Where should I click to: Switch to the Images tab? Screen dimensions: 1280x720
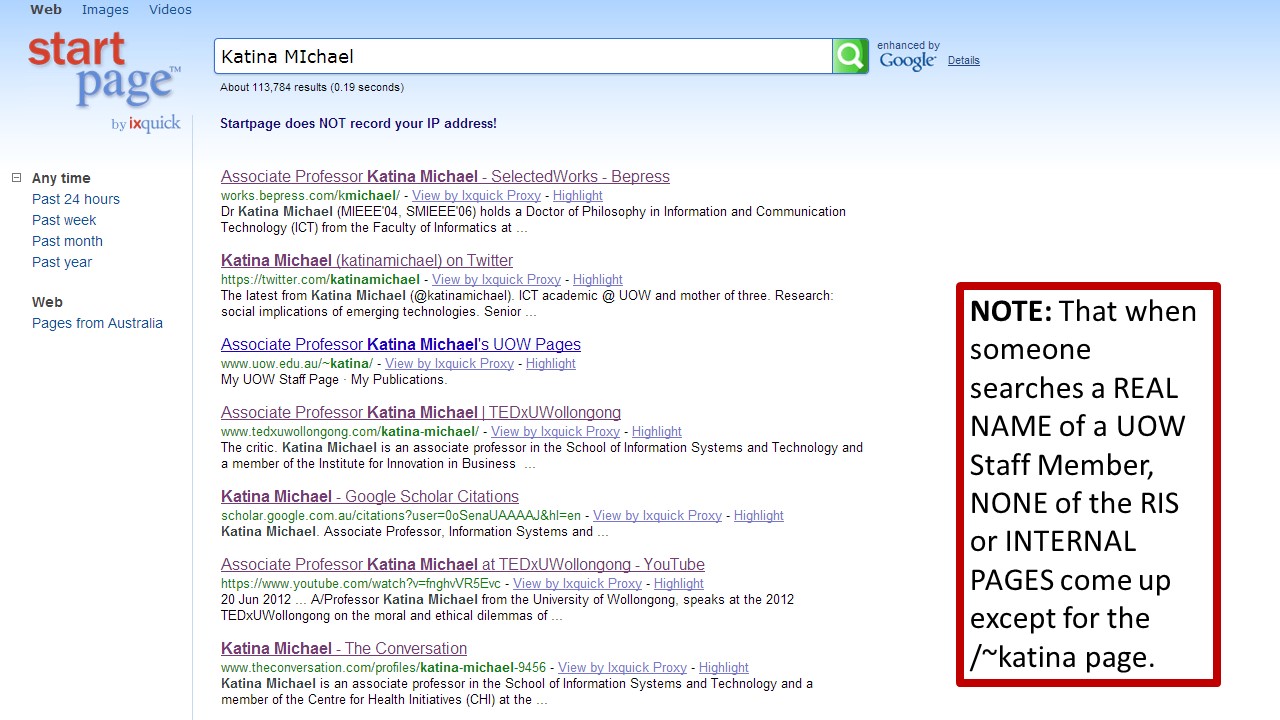click(105, 9)
